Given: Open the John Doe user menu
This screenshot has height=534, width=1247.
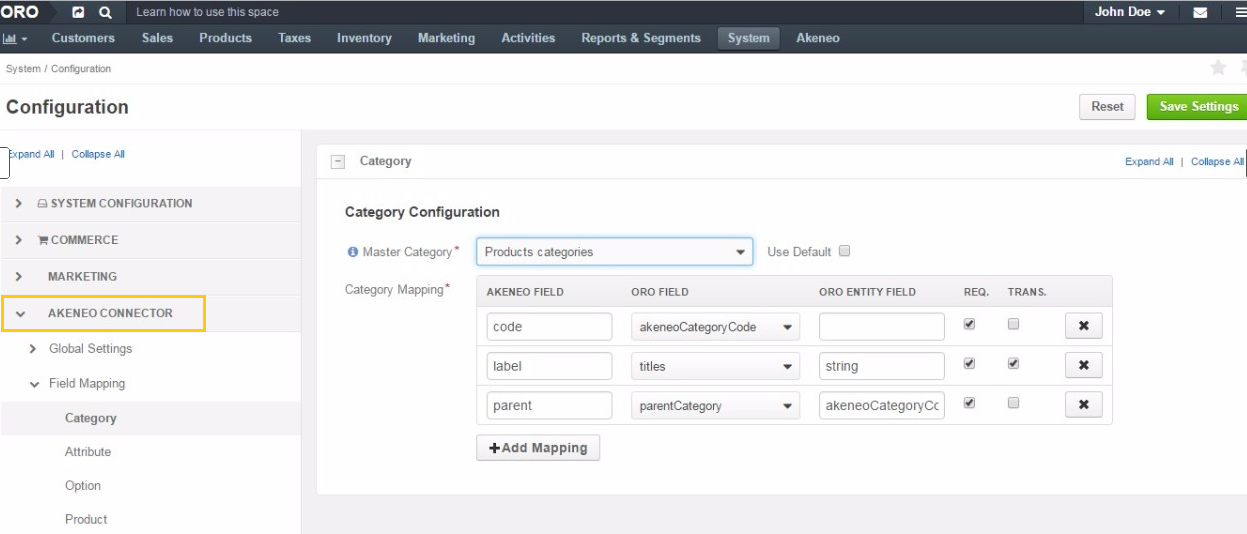Looking at the screenshot, I should 1130,12.
